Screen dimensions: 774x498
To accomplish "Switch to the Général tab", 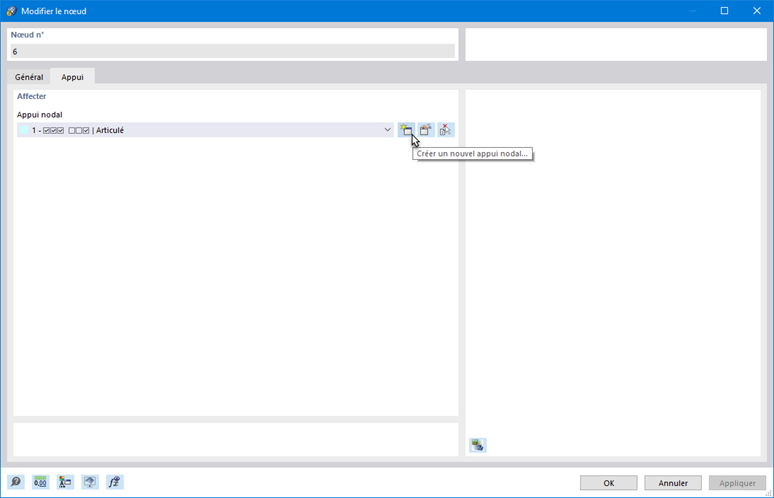I will coord(29,77).
